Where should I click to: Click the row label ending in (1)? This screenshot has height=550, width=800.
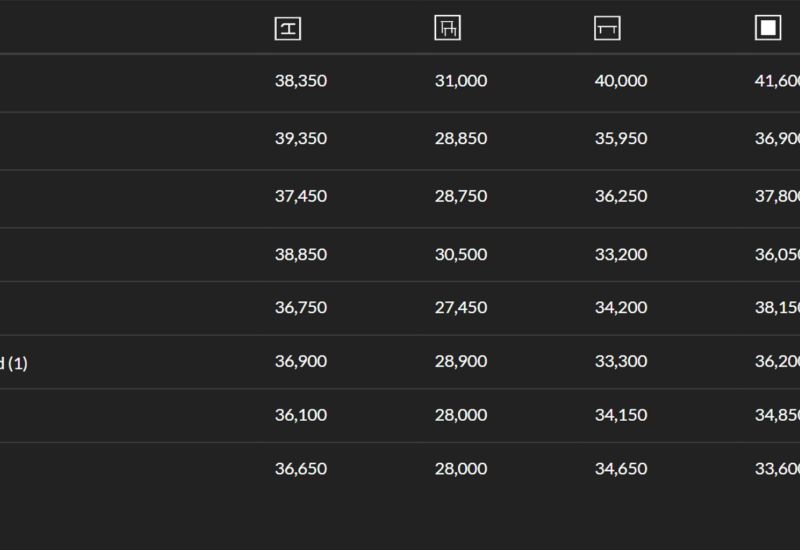coord(14,363)
